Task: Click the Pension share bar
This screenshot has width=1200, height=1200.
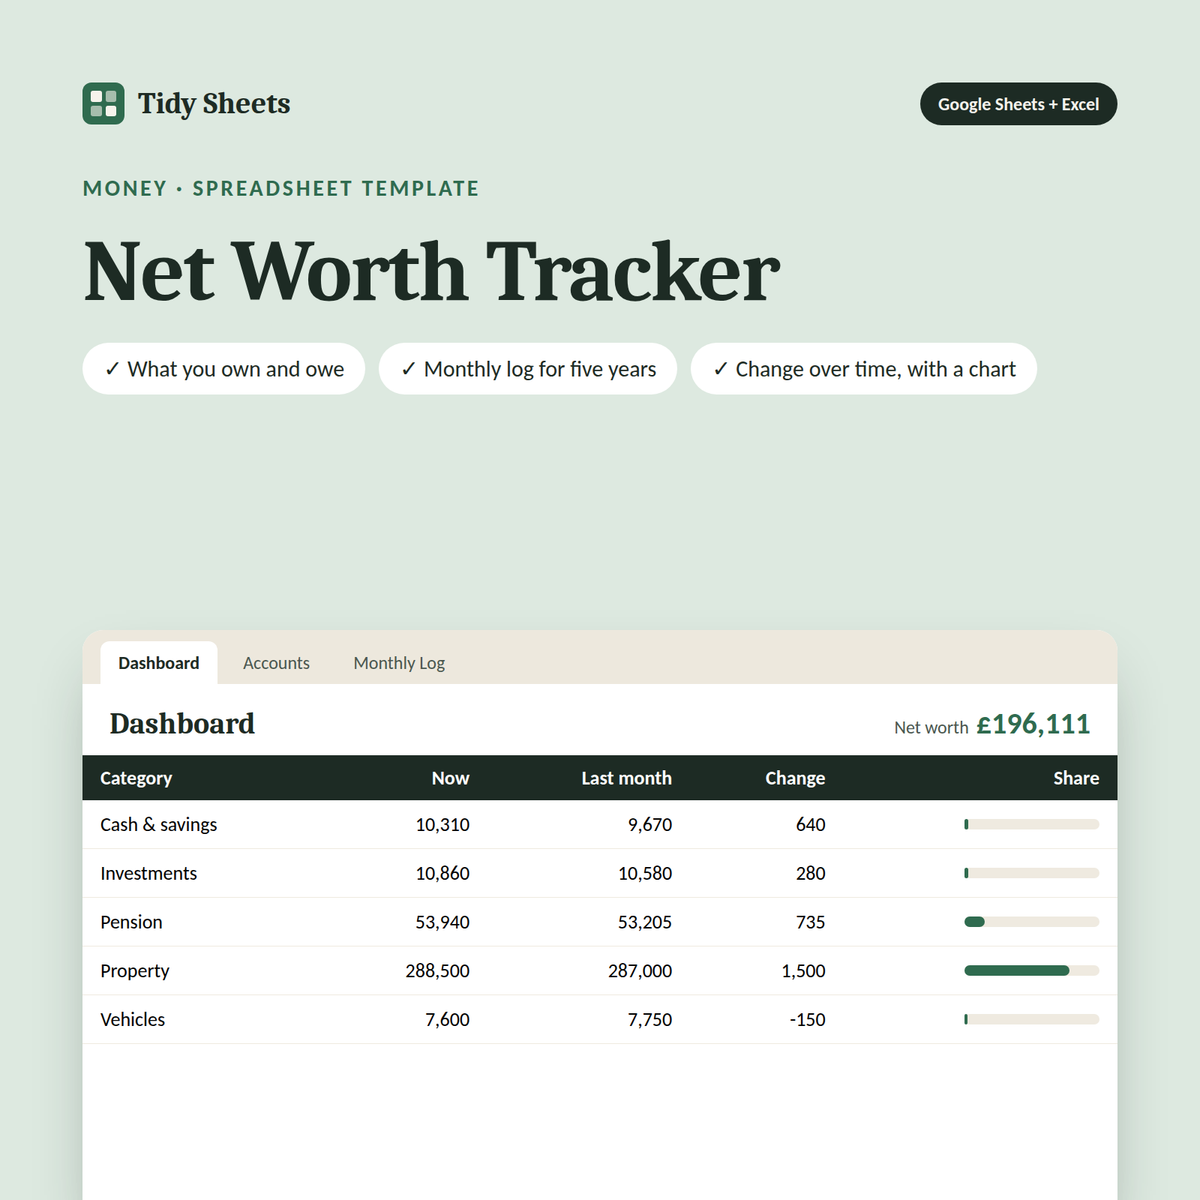Action: (x=1032, y=922)
